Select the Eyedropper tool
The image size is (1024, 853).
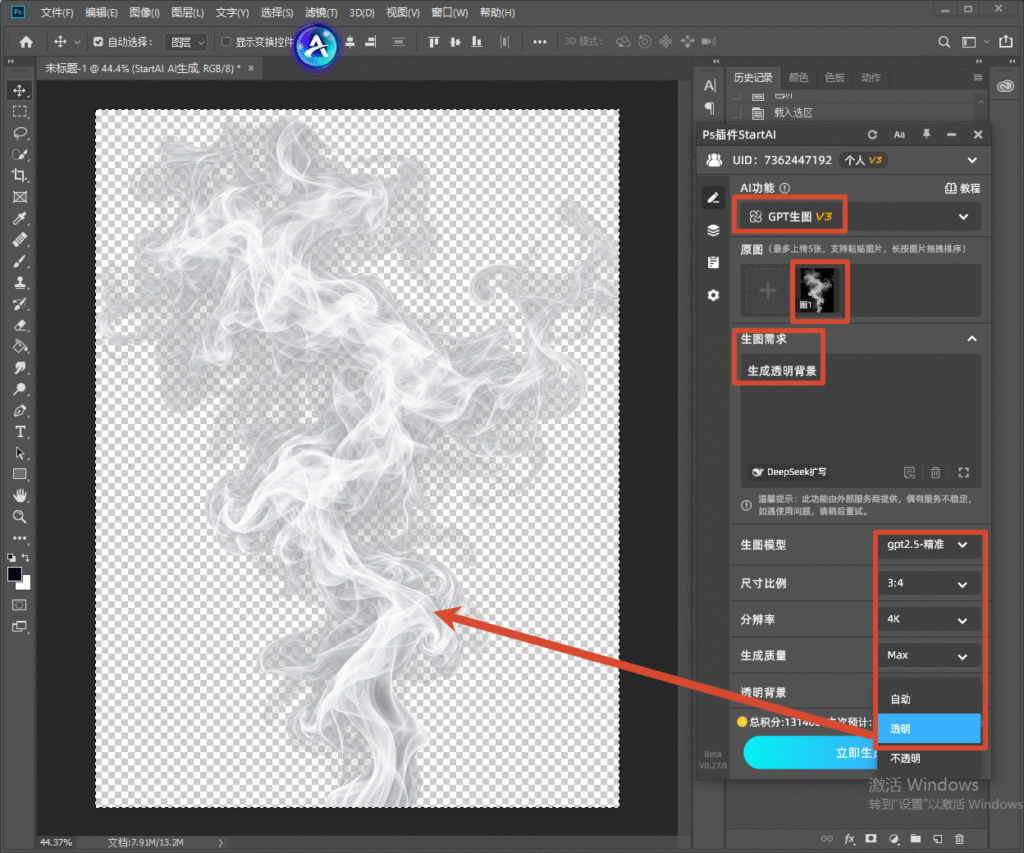tap(20, 219)
